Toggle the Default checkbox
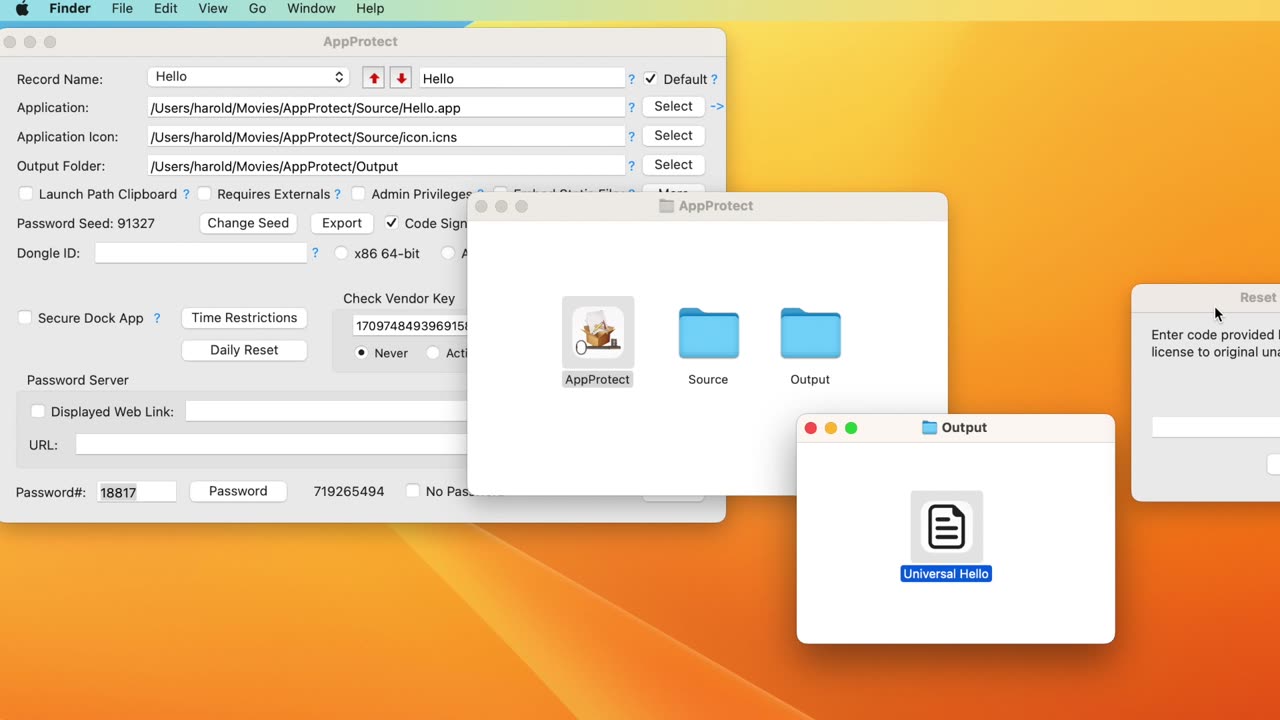Image resolution: width=1280 pixels, height=720 pixels. coord(651,79)
